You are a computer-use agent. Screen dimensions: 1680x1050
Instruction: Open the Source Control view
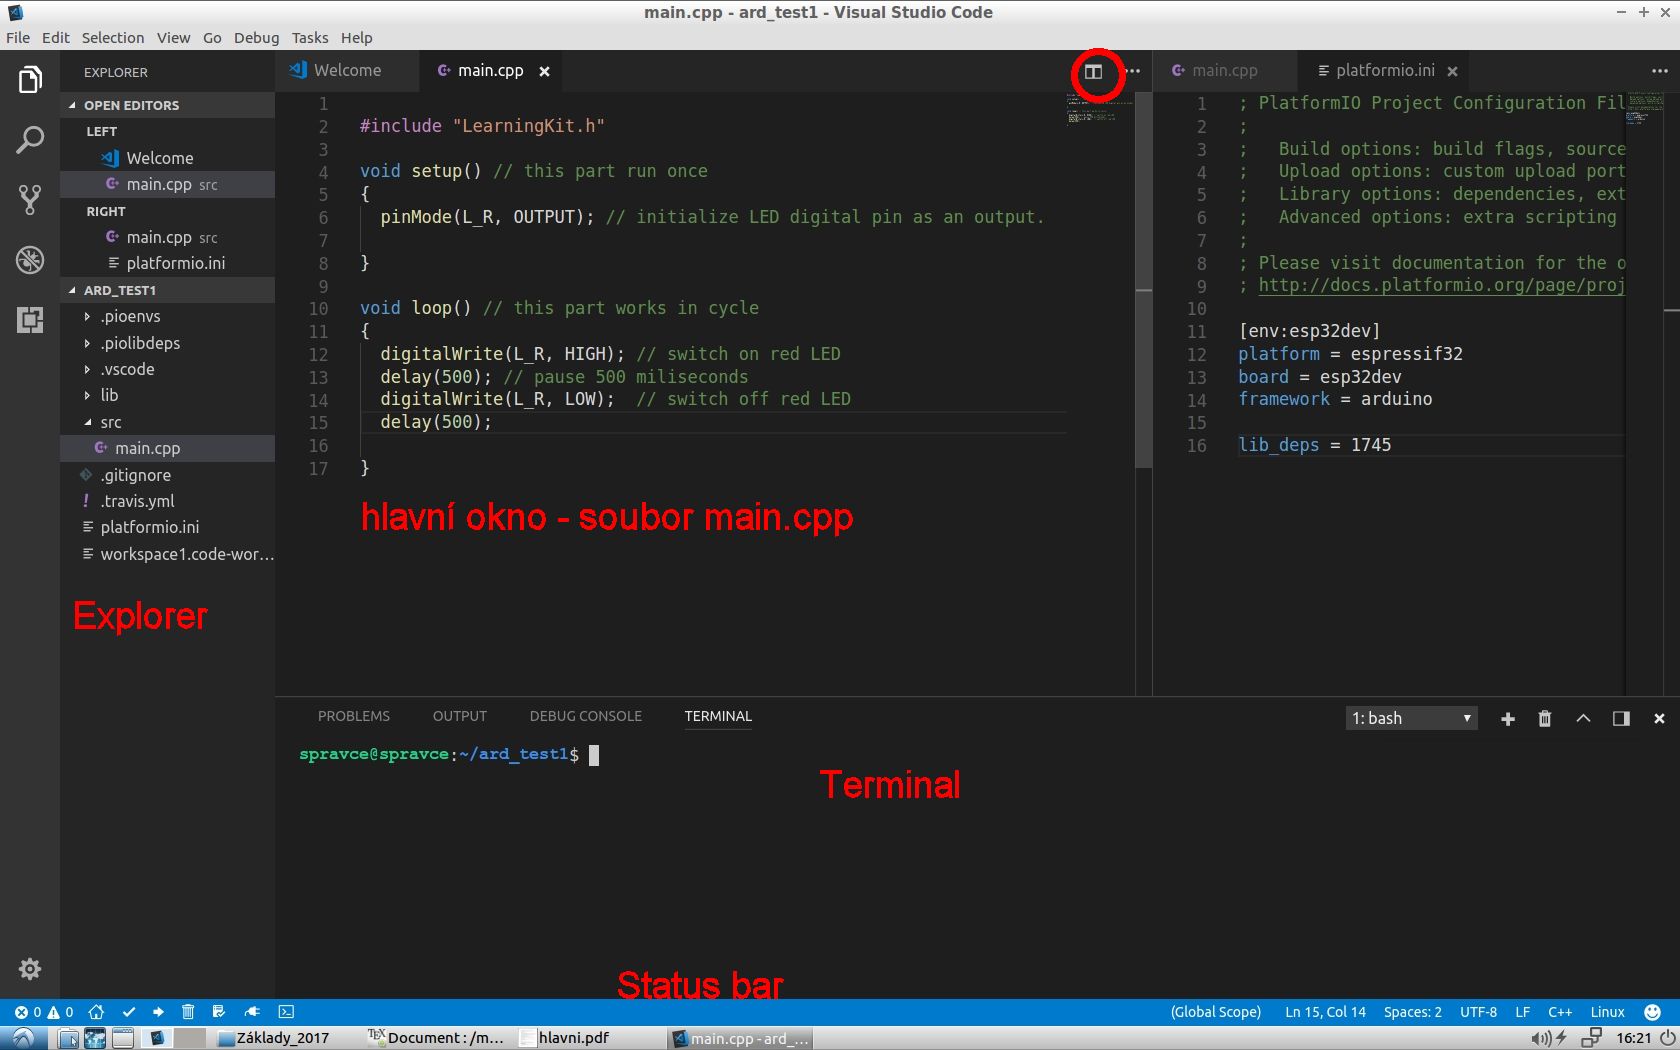pyautogui.click(x=30, y=200)
